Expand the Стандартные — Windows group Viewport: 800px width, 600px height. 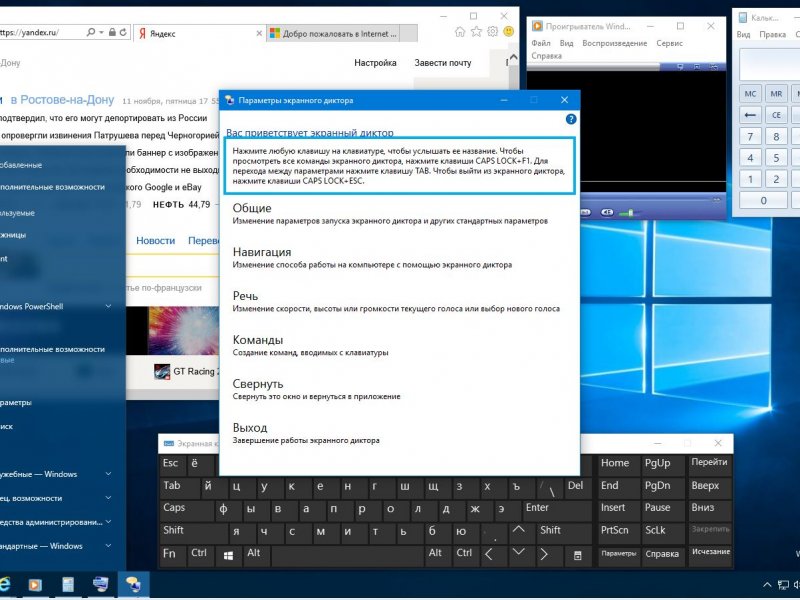coord(108,546)
